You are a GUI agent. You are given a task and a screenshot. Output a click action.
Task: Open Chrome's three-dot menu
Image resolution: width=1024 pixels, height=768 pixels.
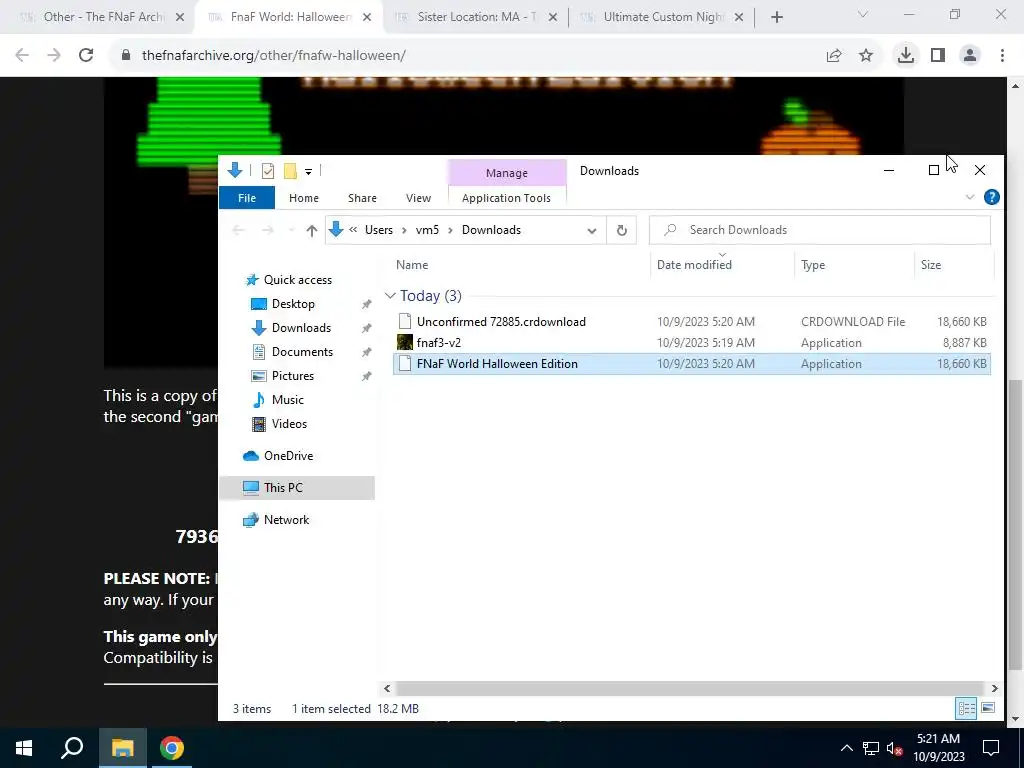(x=1002, y=56)
